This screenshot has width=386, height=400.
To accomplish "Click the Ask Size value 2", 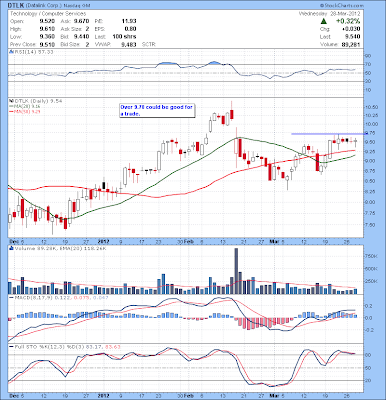I will [x=87, y=29].
